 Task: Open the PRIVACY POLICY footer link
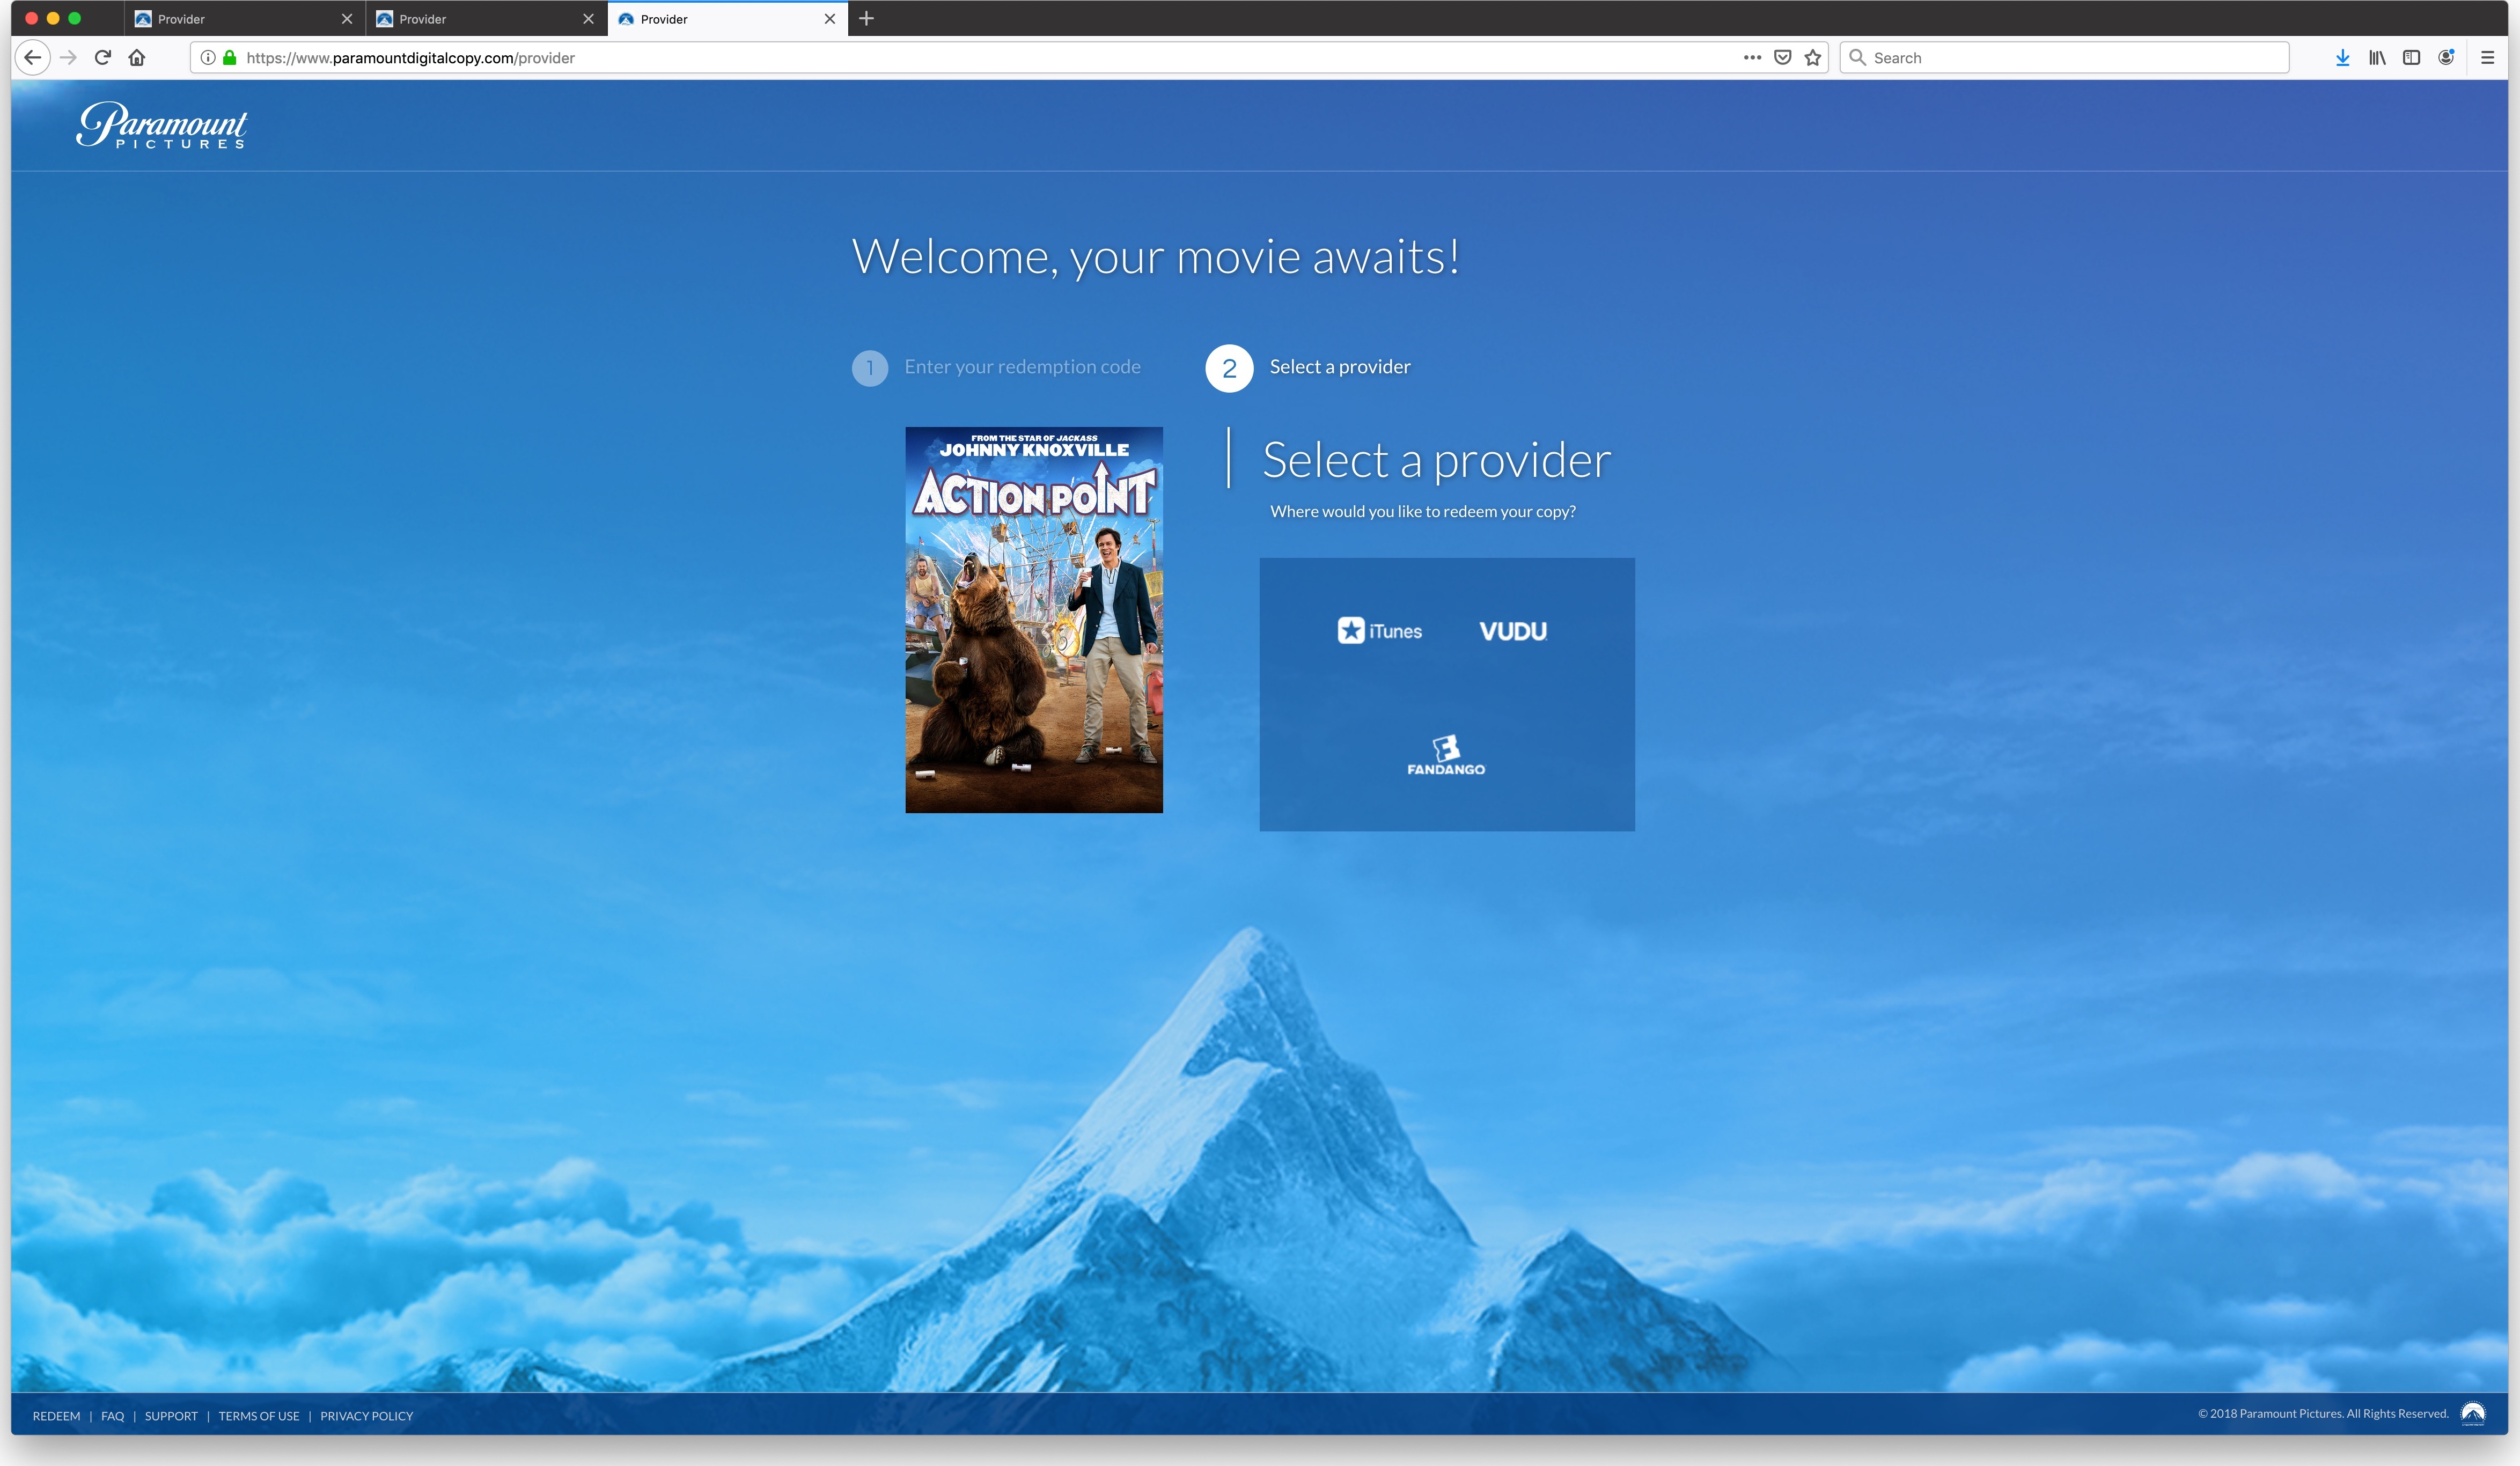[x=366, y=1416]
